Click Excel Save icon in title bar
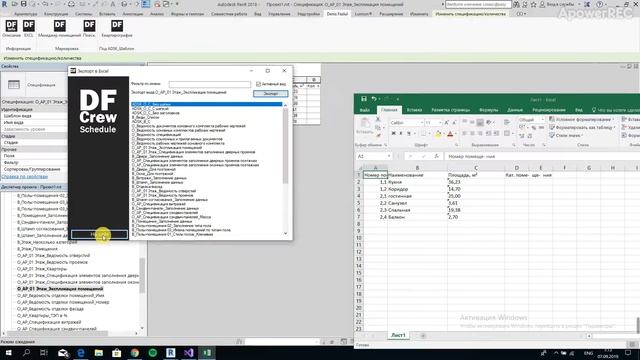This screenshot has width=640, height=360. click(x=364, y=99)
